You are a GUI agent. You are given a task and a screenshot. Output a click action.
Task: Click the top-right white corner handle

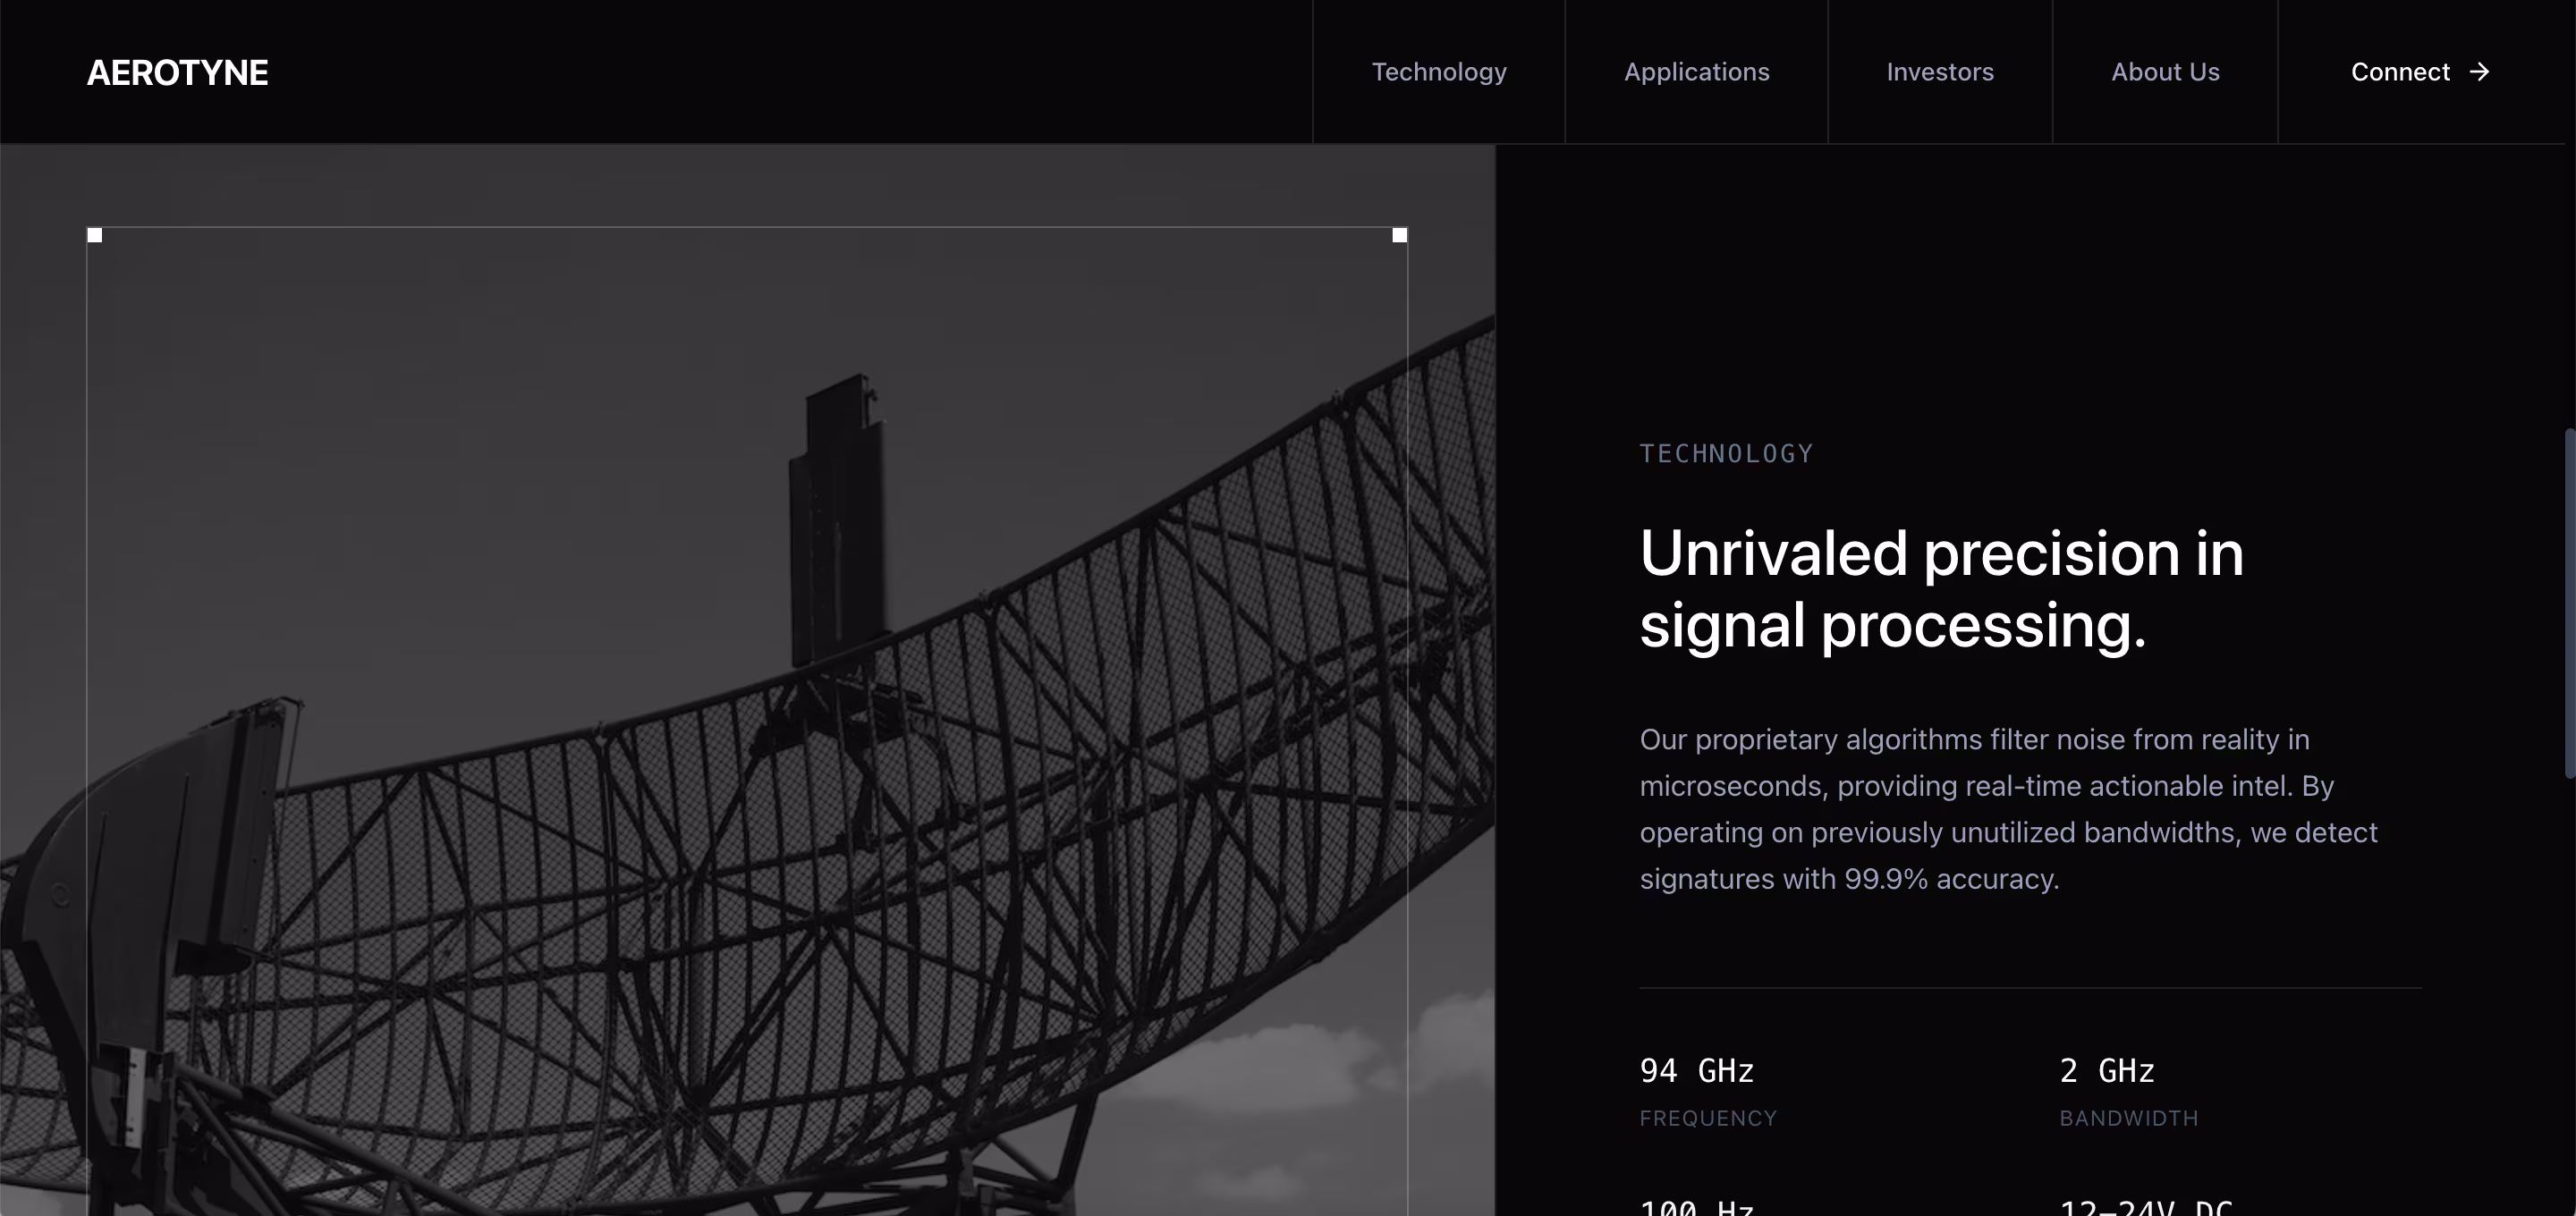click(1399, 235)
